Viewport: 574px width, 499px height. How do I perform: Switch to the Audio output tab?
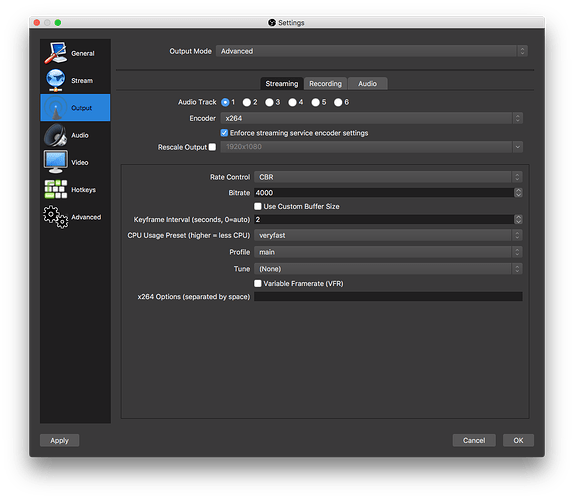367,84
